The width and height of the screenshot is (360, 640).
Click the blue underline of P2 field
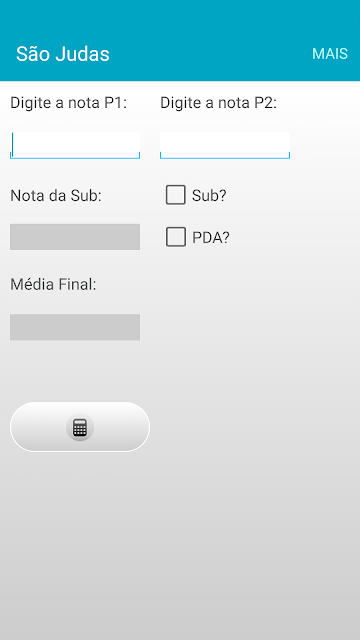click(x=225, y=158)
